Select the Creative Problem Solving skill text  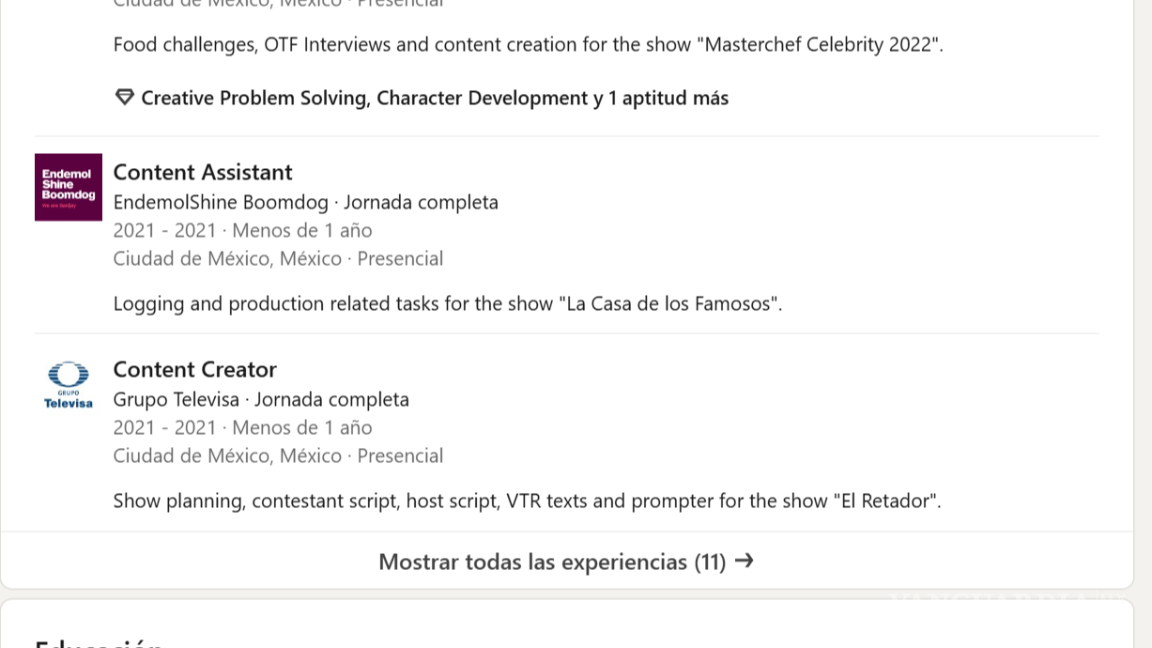tap(255, 97)
